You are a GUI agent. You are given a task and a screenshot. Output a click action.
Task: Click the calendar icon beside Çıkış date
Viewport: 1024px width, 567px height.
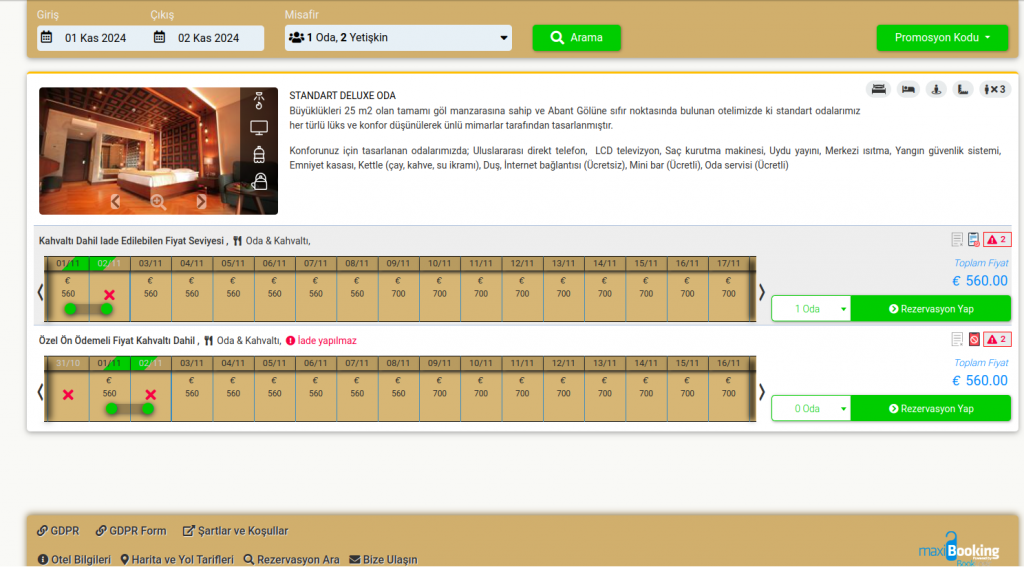159,37
